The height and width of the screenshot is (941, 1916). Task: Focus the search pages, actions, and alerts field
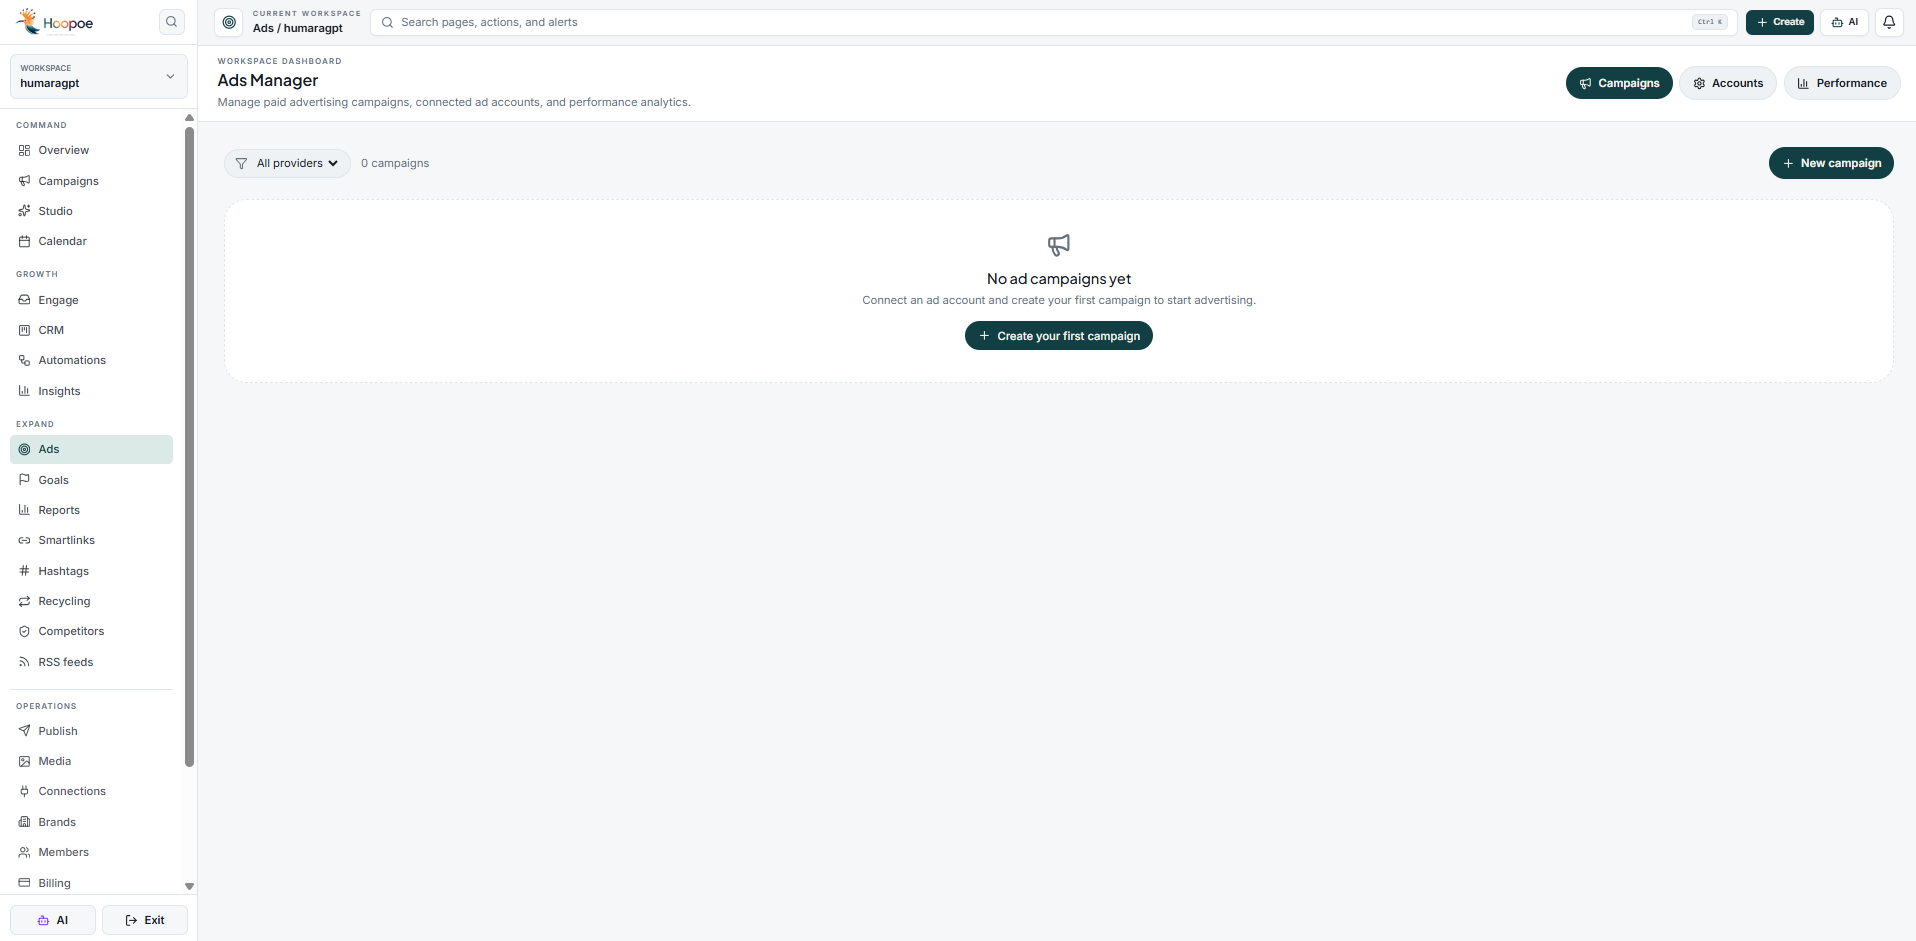coord(1054,22)
